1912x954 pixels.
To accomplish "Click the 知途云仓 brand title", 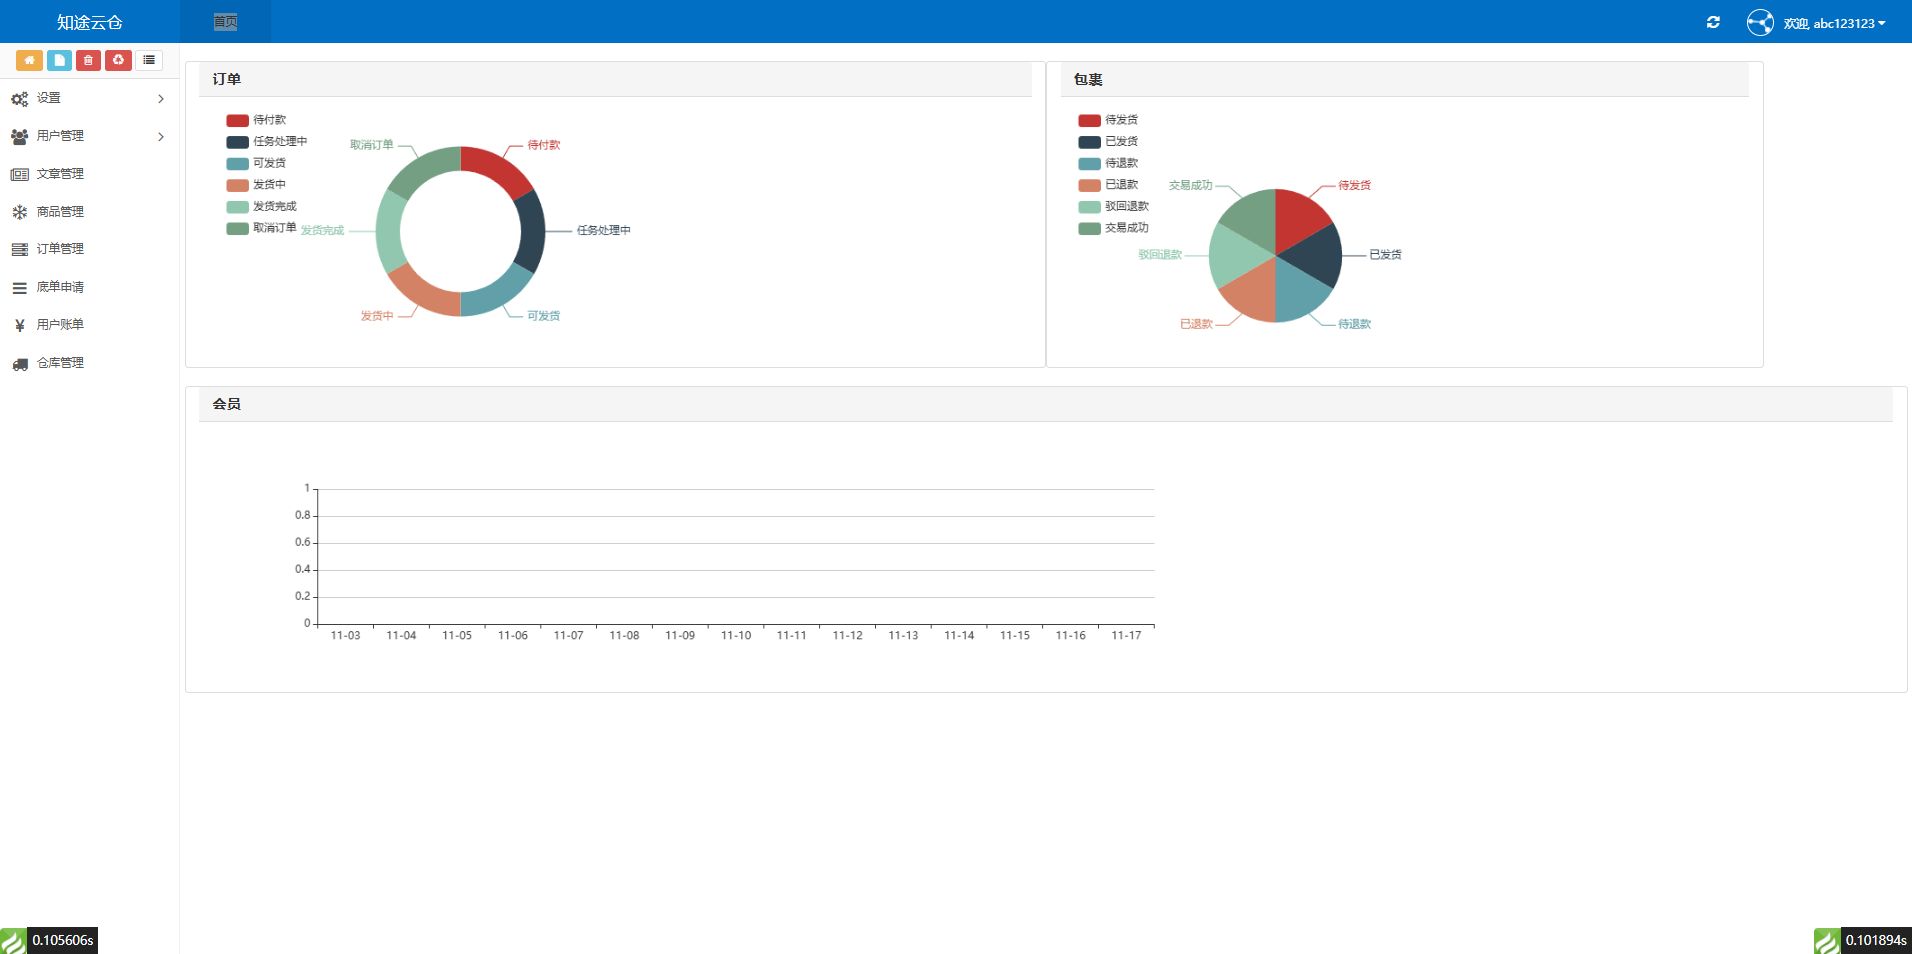I will (89, 22).
